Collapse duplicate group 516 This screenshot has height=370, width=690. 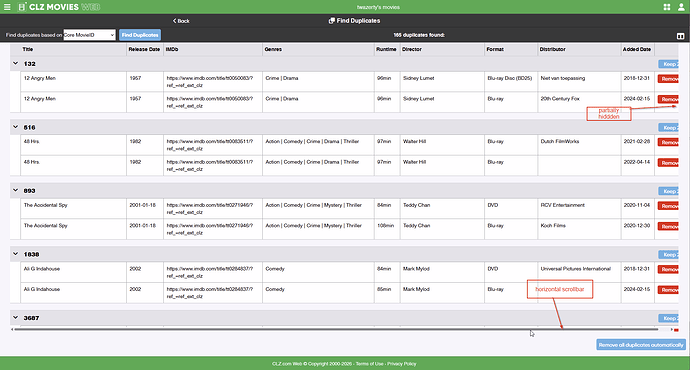(15, 127)
